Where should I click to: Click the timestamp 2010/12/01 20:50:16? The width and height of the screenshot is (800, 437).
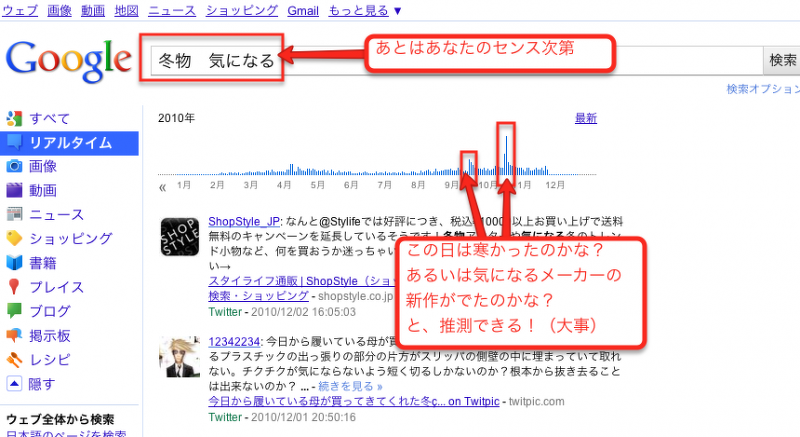click(x=303, y=417)
